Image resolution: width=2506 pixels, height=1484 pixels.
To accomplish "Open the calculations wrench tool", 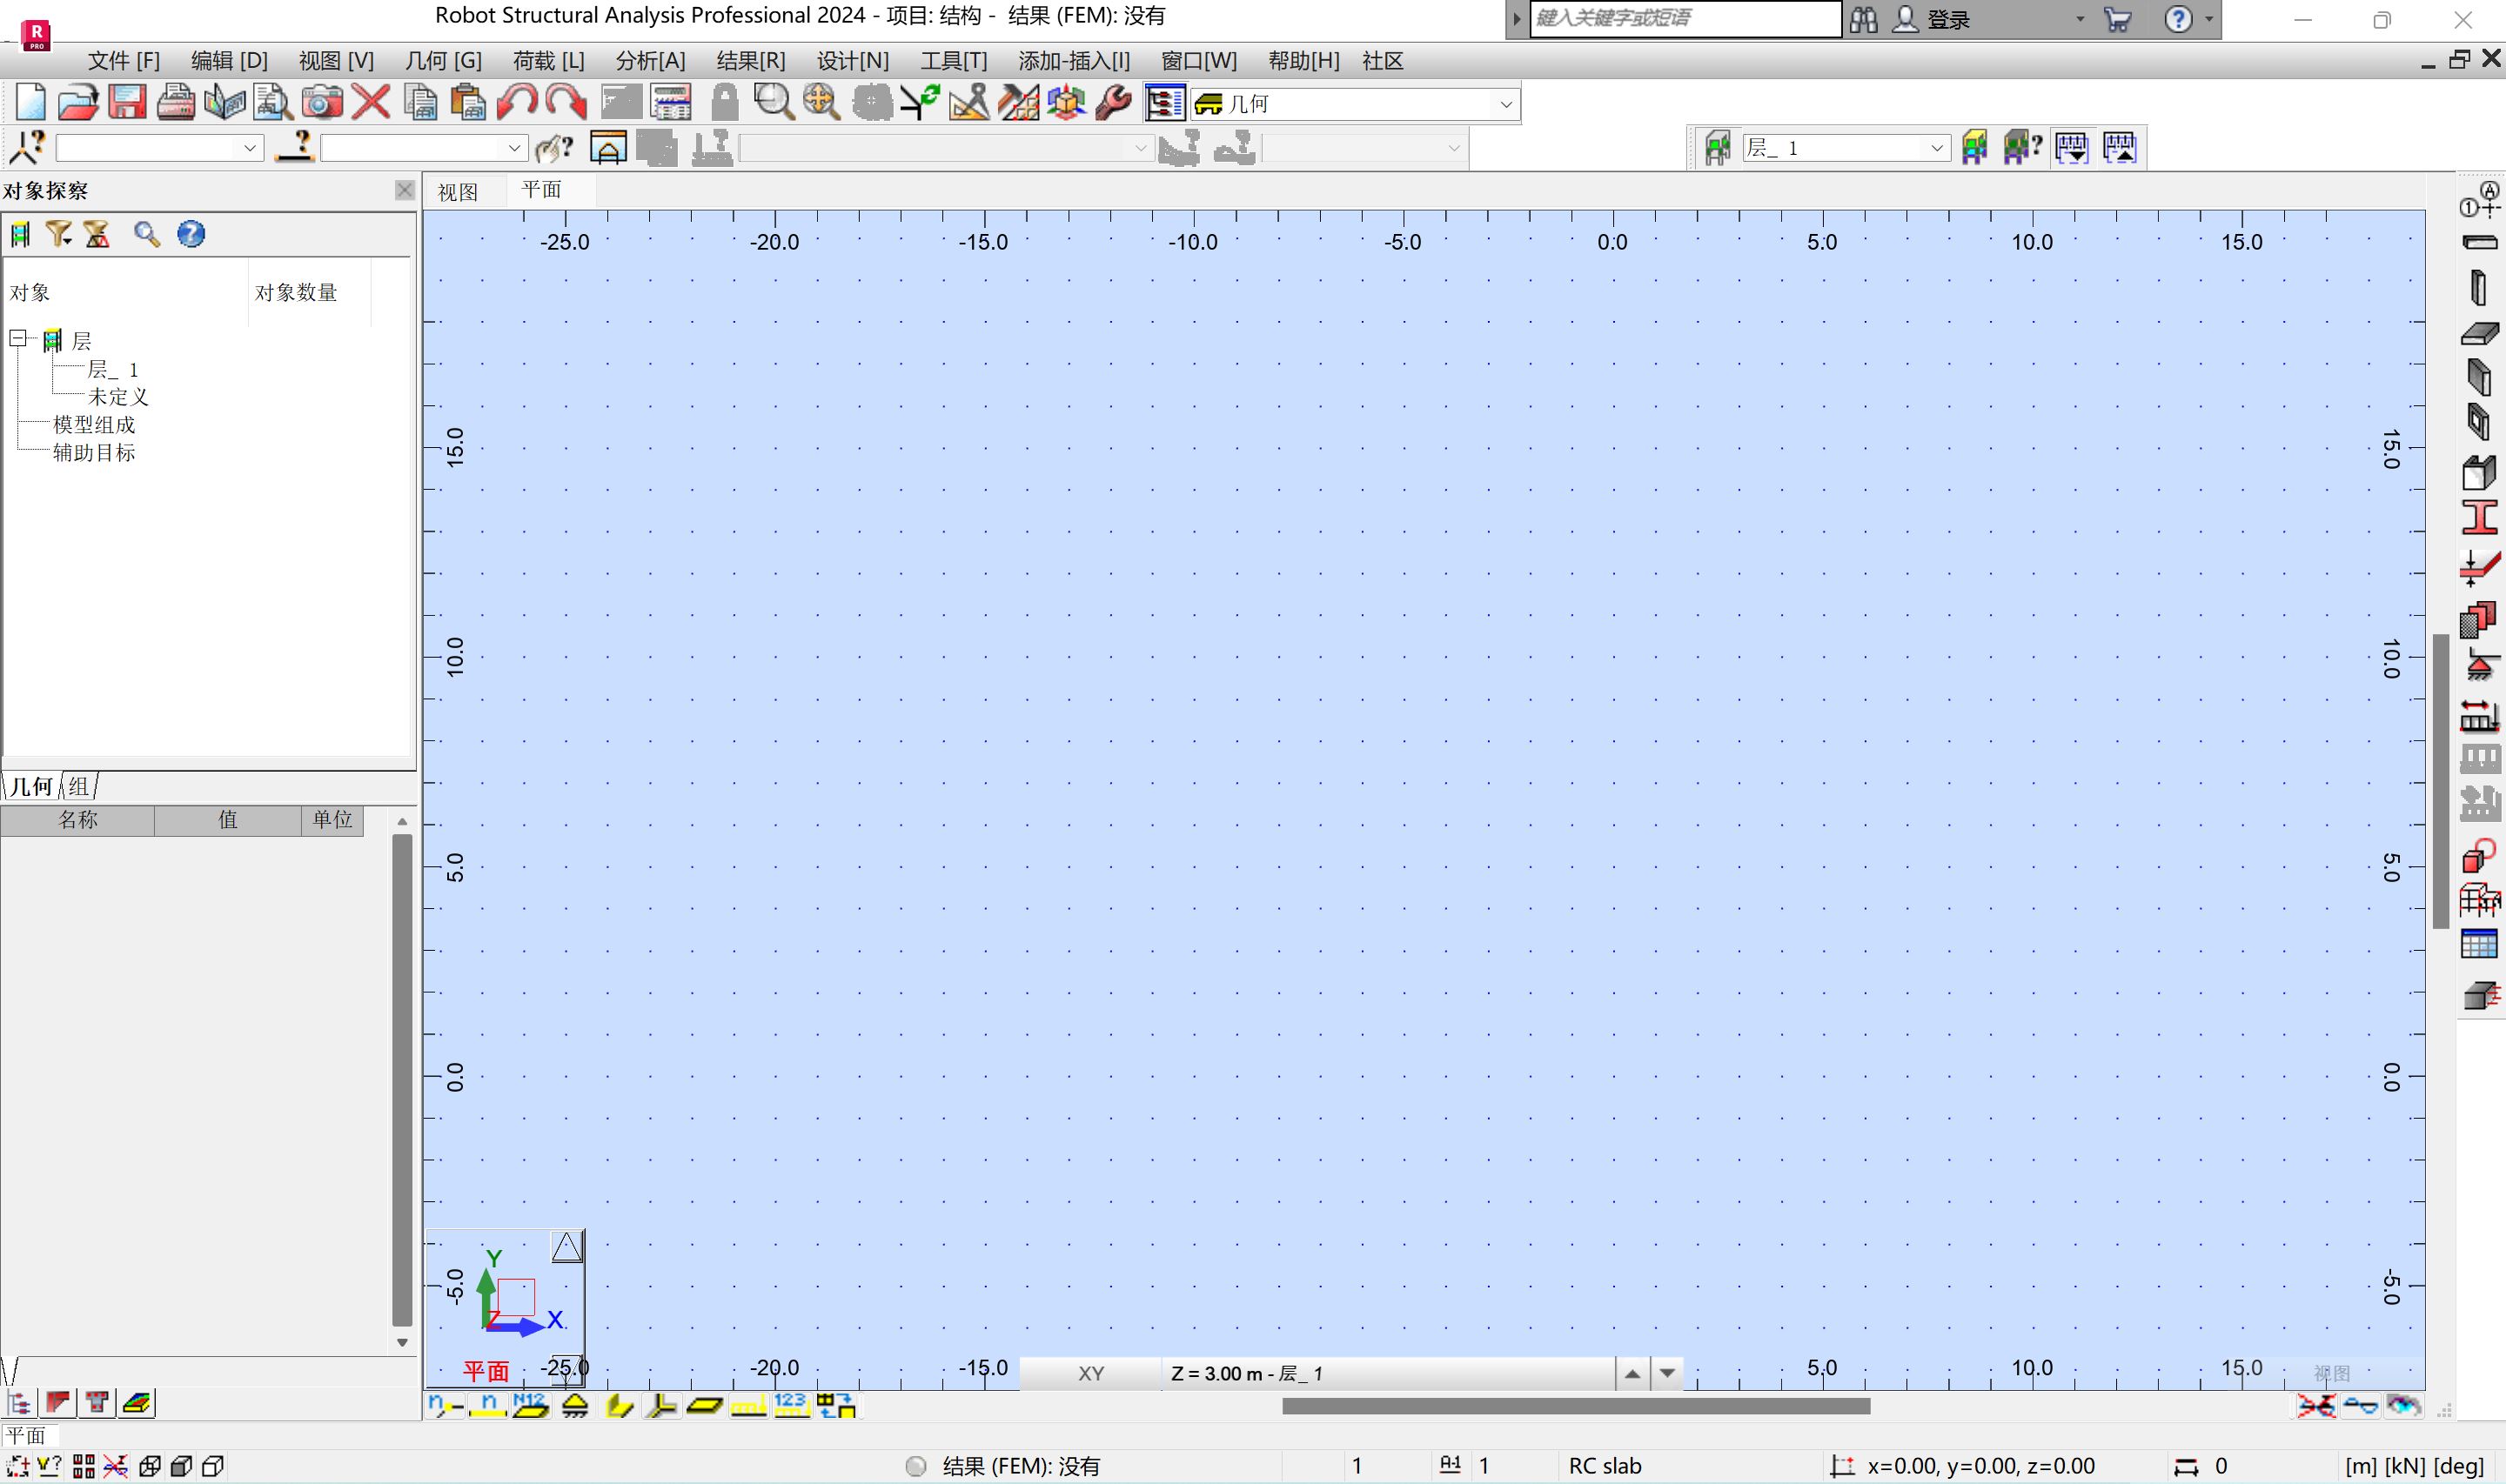I will click(1113, 101).
